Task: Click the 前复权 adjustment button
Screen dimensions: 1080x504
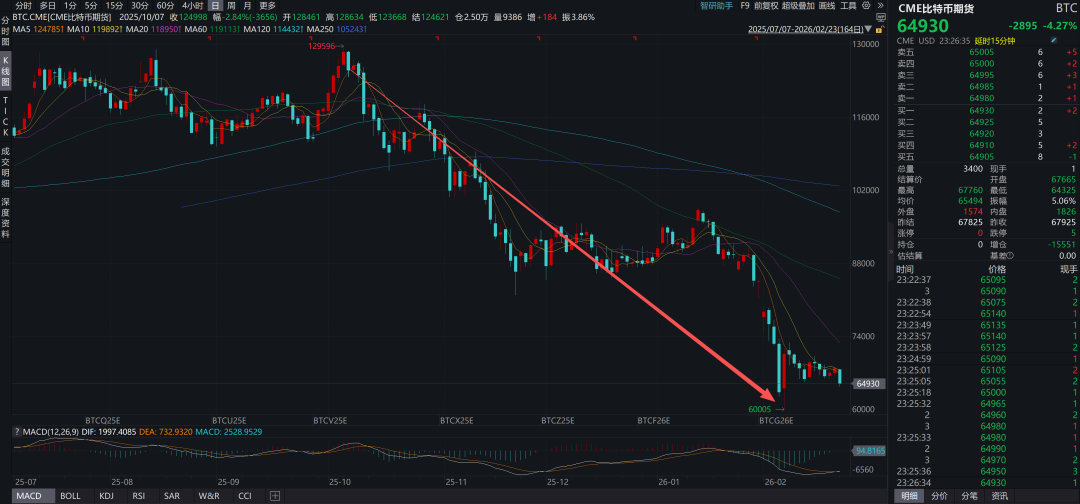Action: click(766, 5)
